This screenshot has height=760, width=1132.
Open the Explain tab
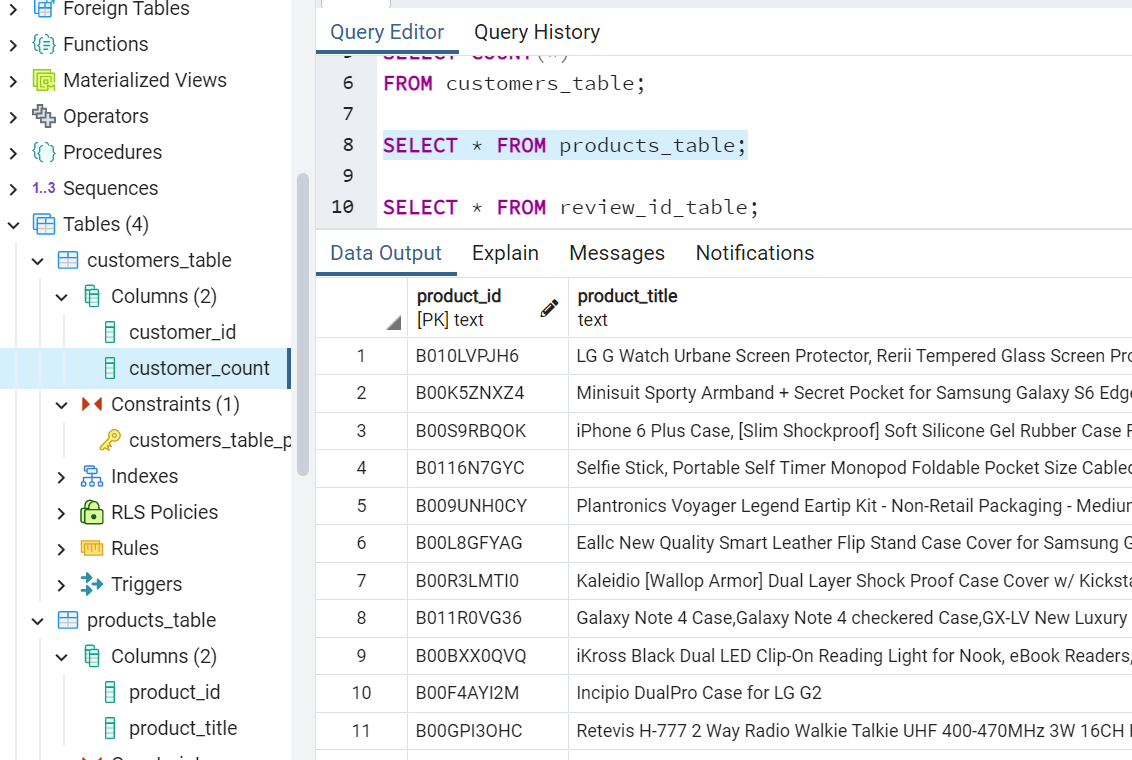click(x=505, y=253)
